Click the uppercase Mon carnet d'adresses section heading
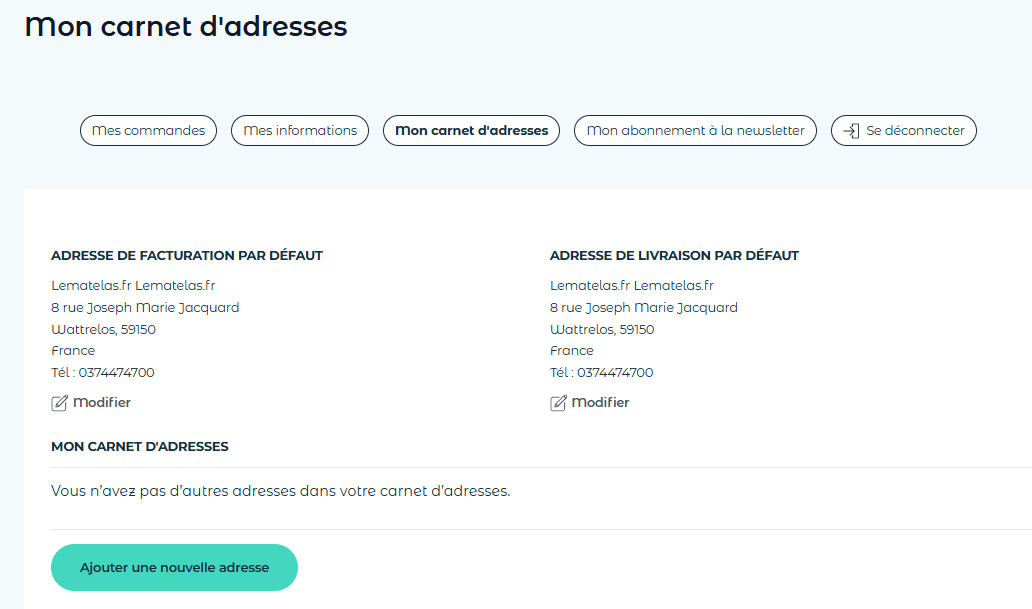This screenshot has height=609, width=1032. (140, 447)
